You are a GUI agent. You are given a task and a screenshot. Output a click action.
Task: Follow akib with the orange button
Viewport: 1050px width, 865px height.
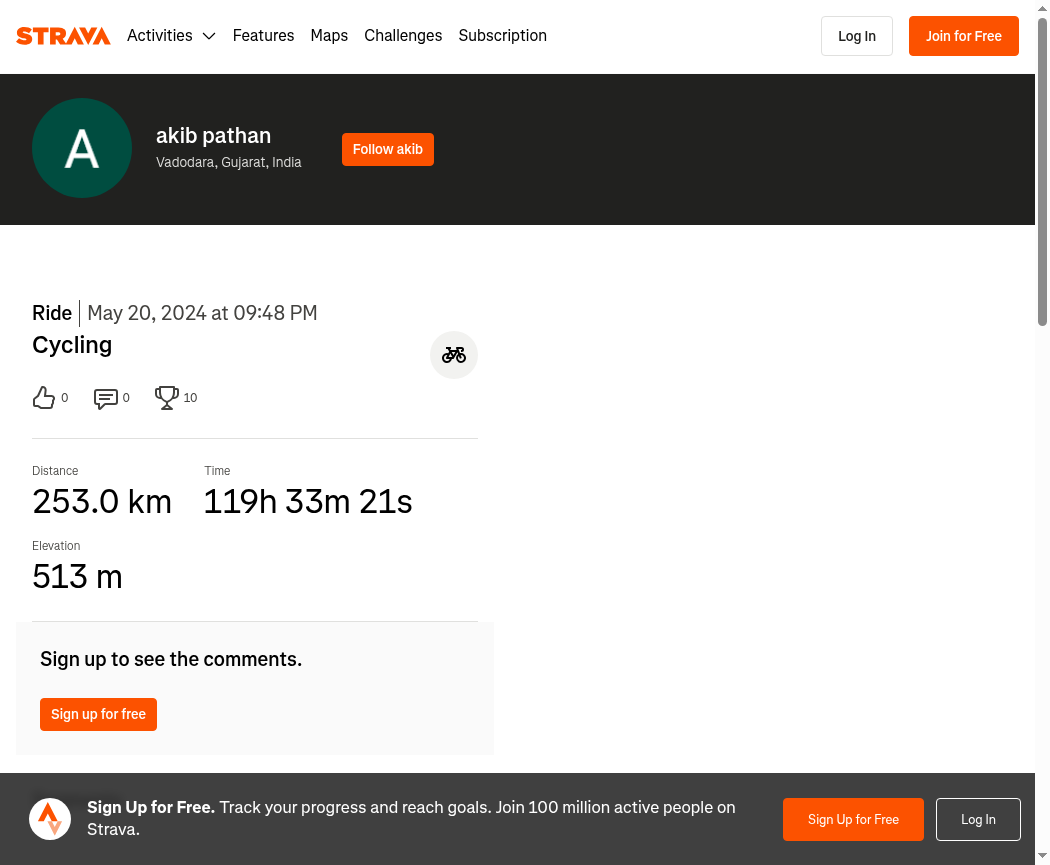tap(388, 149)
